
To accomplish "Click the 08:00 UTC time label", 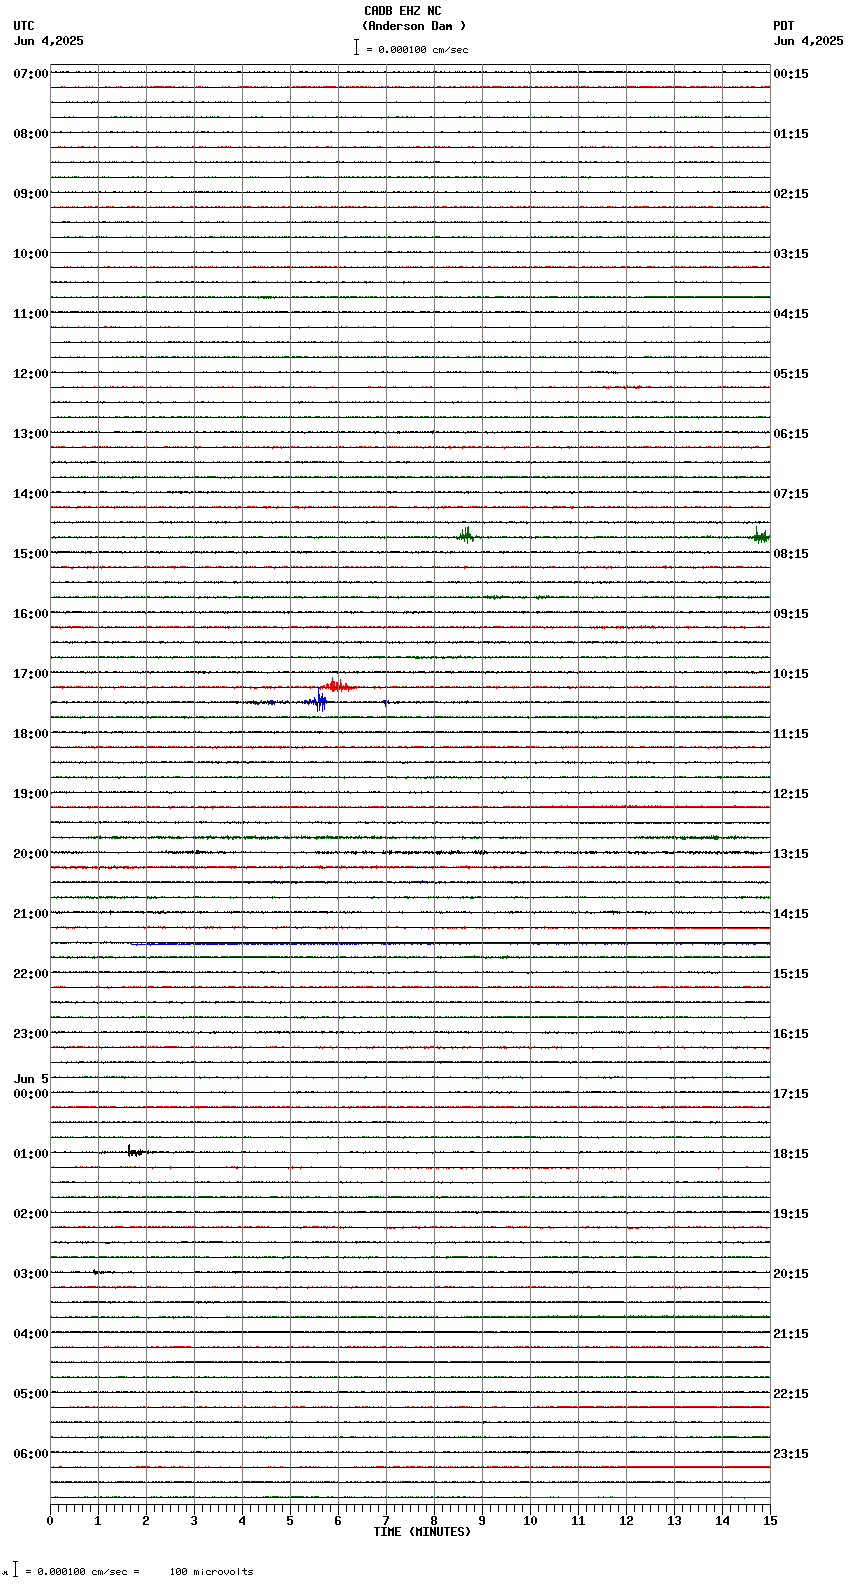I will click(x=31, y=134).
